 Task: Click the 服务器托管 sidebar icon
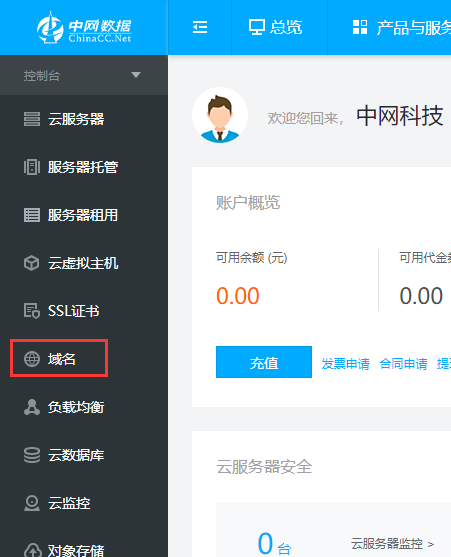click(32, 167)
